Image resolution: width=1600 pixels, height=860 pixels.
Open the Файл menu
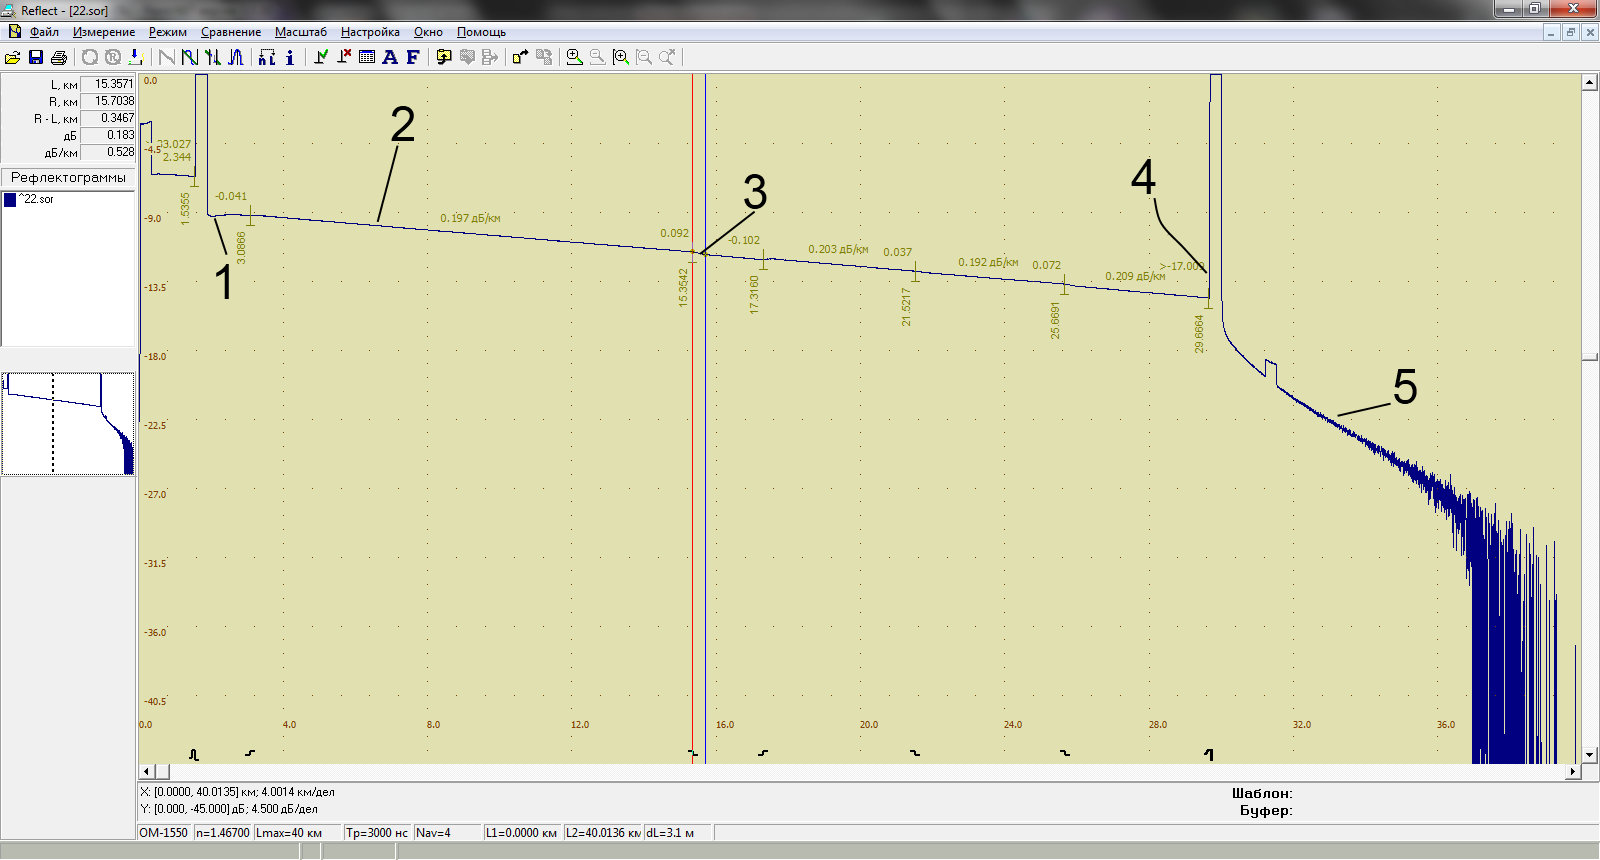tap(44, 32)
